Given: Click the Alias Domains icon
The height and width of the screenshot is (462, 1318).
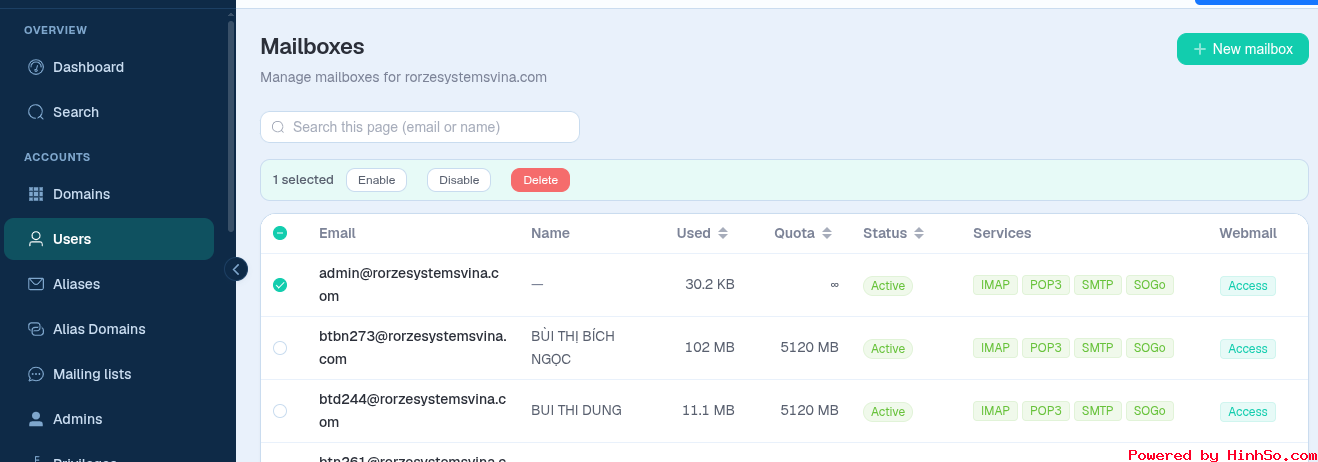Looking at the screenshot, I should click(36, 329).
